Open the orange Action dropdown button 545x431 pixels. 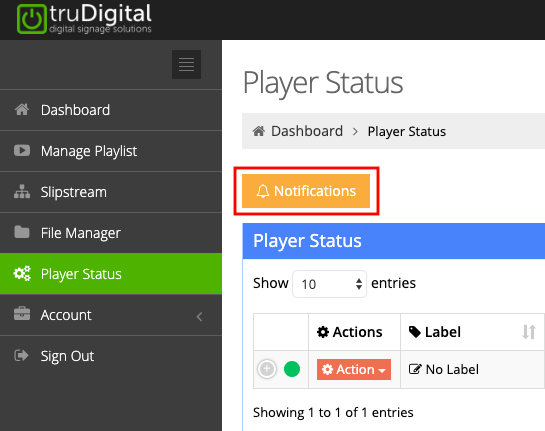click(354, 369)
